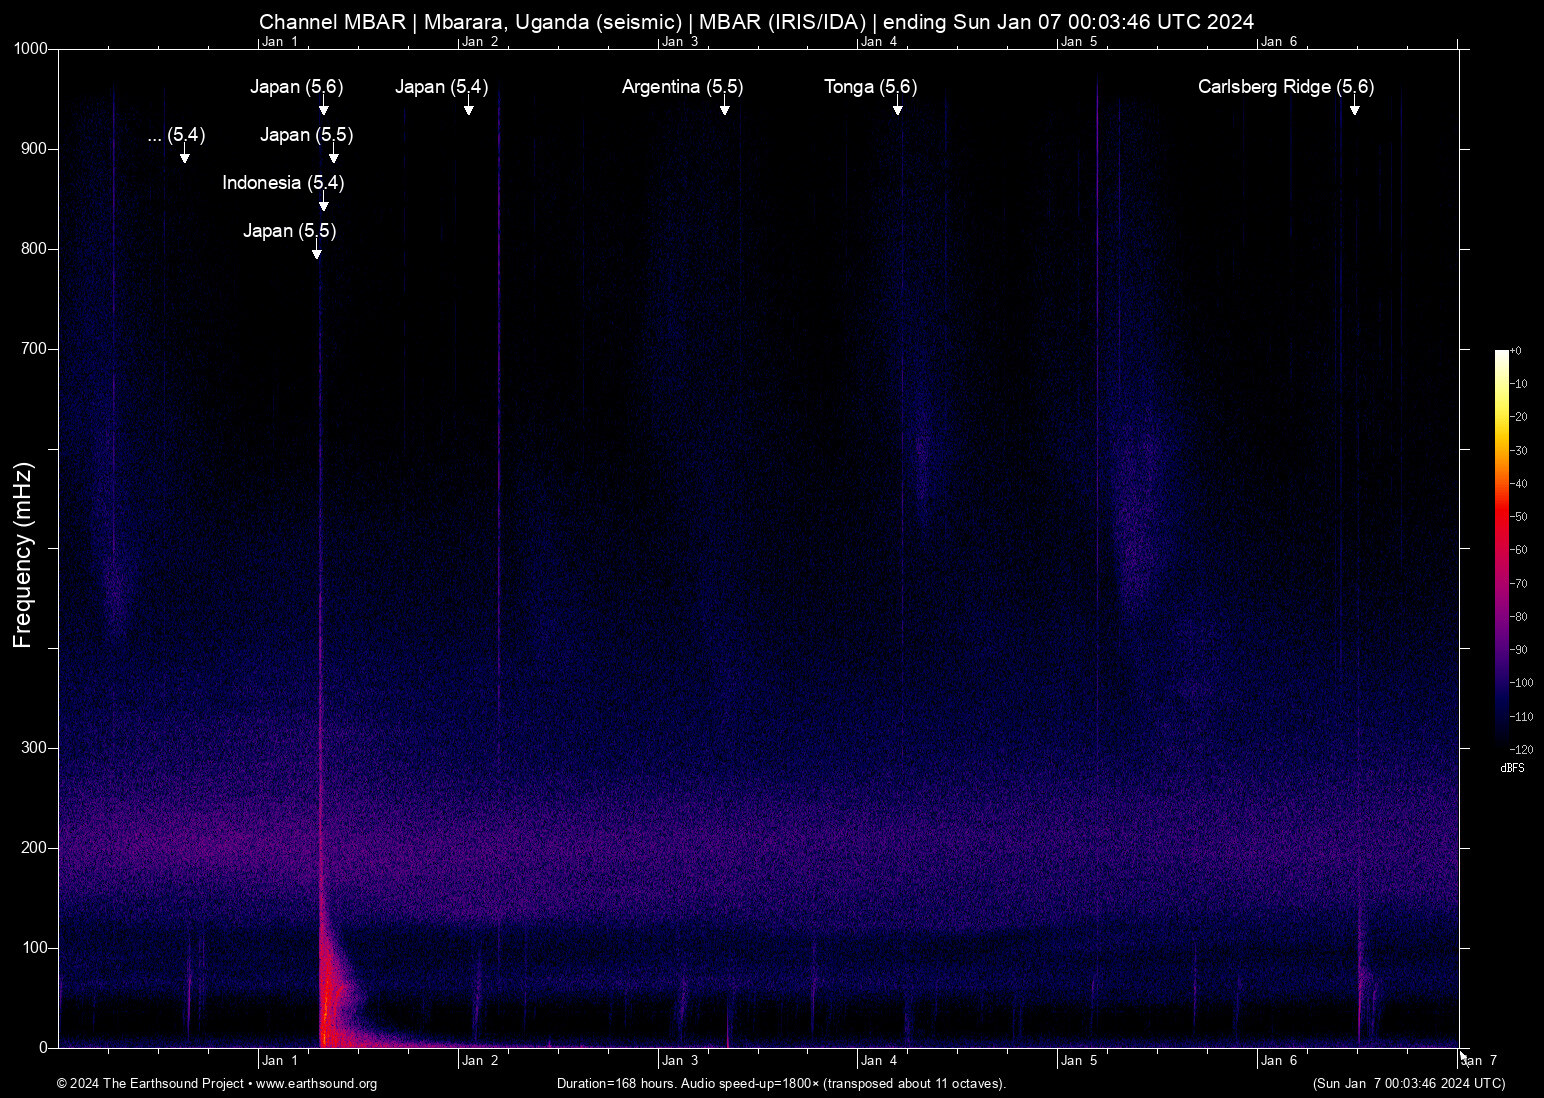Click the Japan (5.5) label above Indonesia

[x=306, y=135]
